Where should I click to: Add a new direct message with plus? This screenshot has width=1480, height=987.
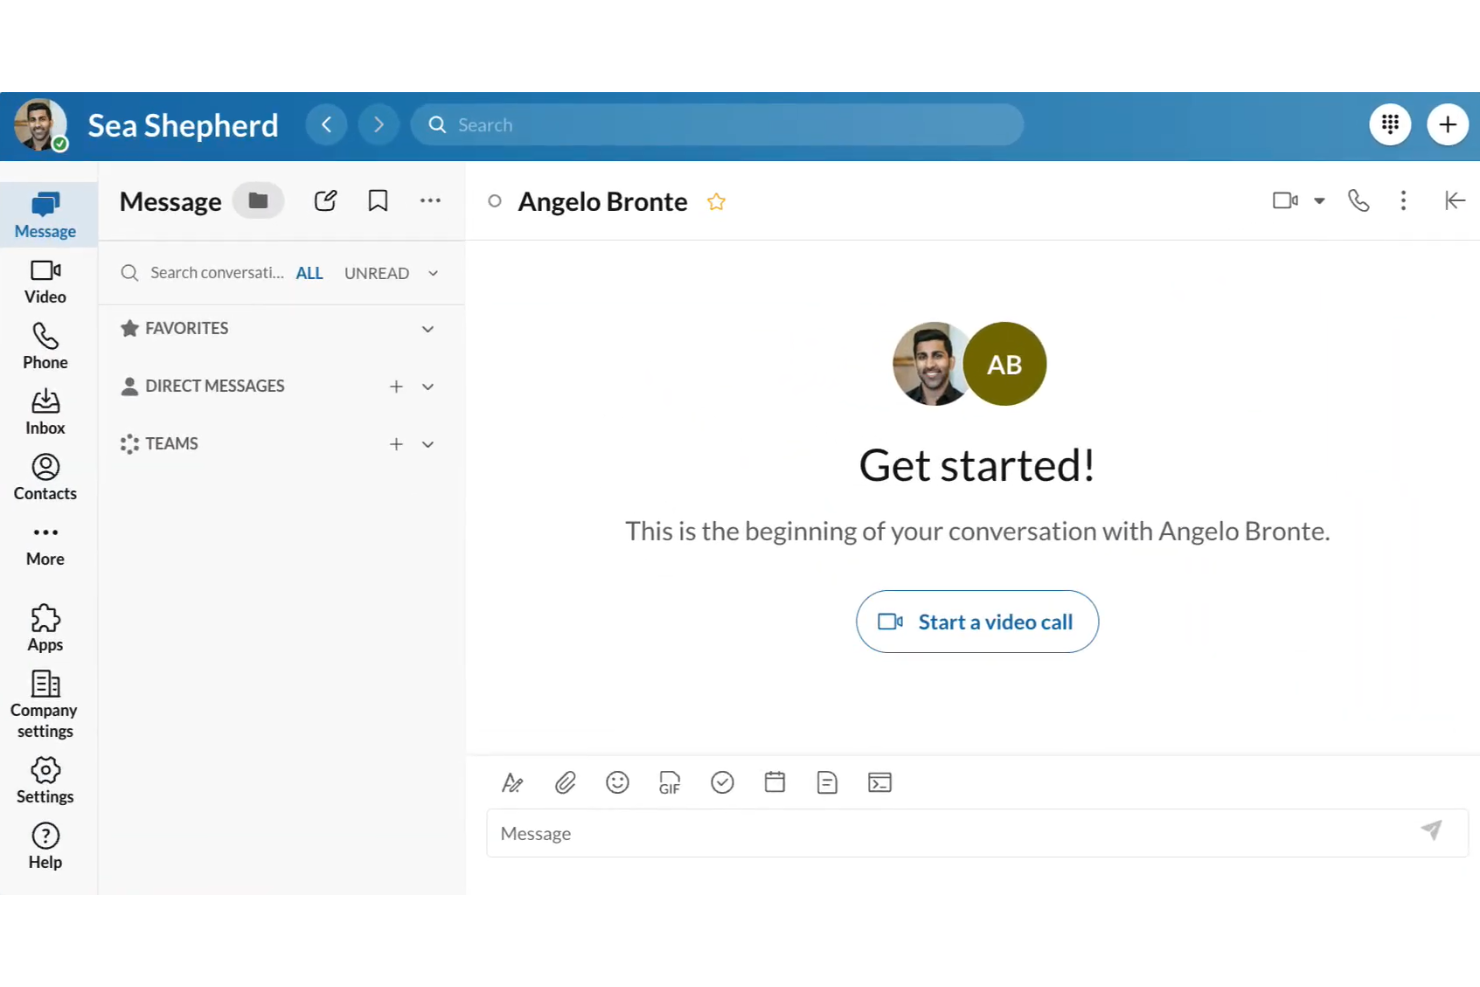point(396,387)
